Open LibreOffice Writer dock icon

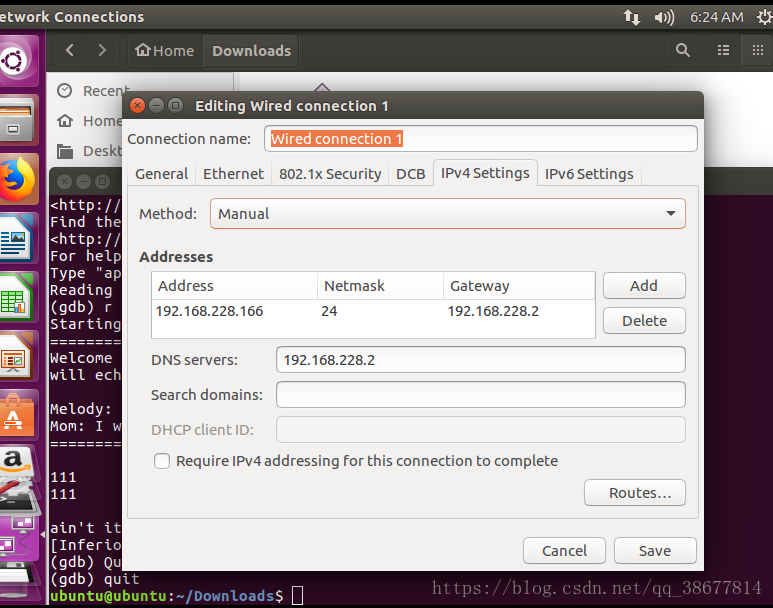17,239
